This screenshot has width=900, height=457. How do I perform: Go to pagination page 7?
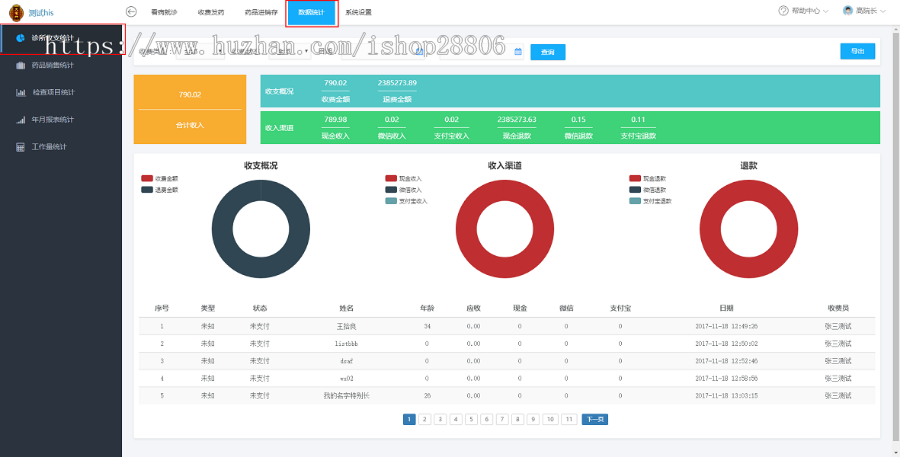pyautogui.click(x=502, y=420)
